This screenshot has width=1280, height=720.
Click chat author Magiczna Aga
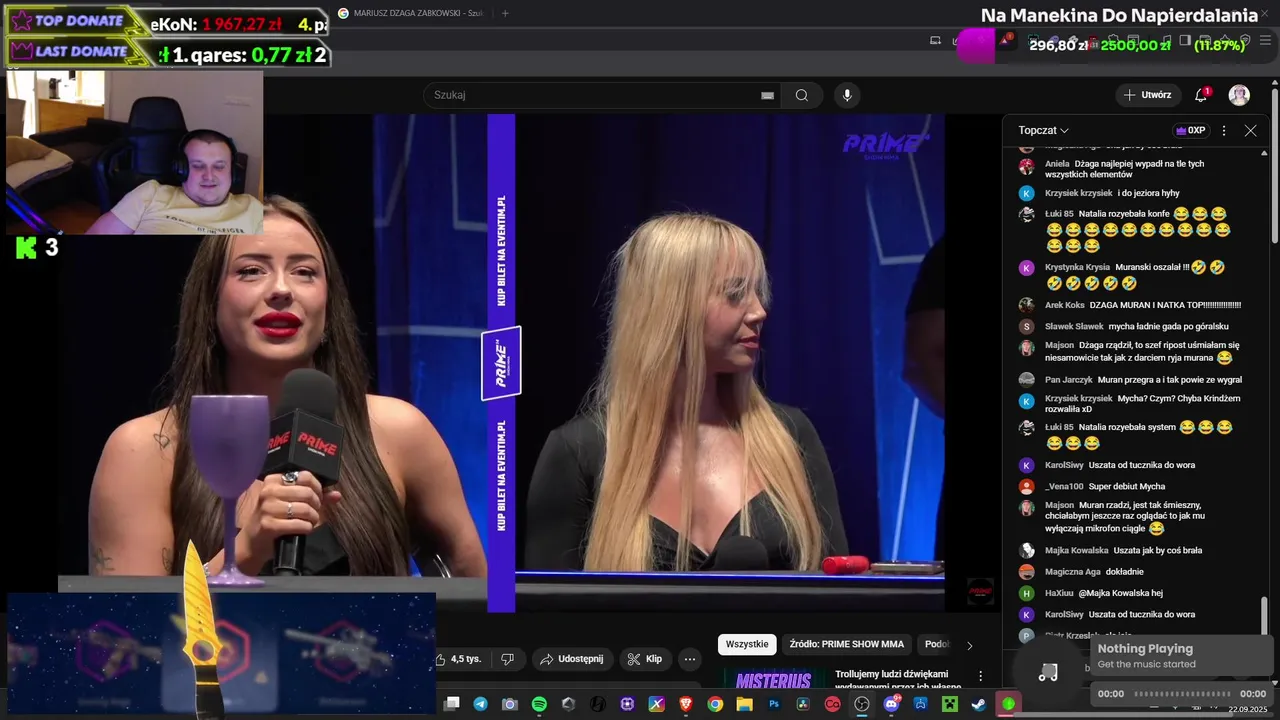[1073, 572]
